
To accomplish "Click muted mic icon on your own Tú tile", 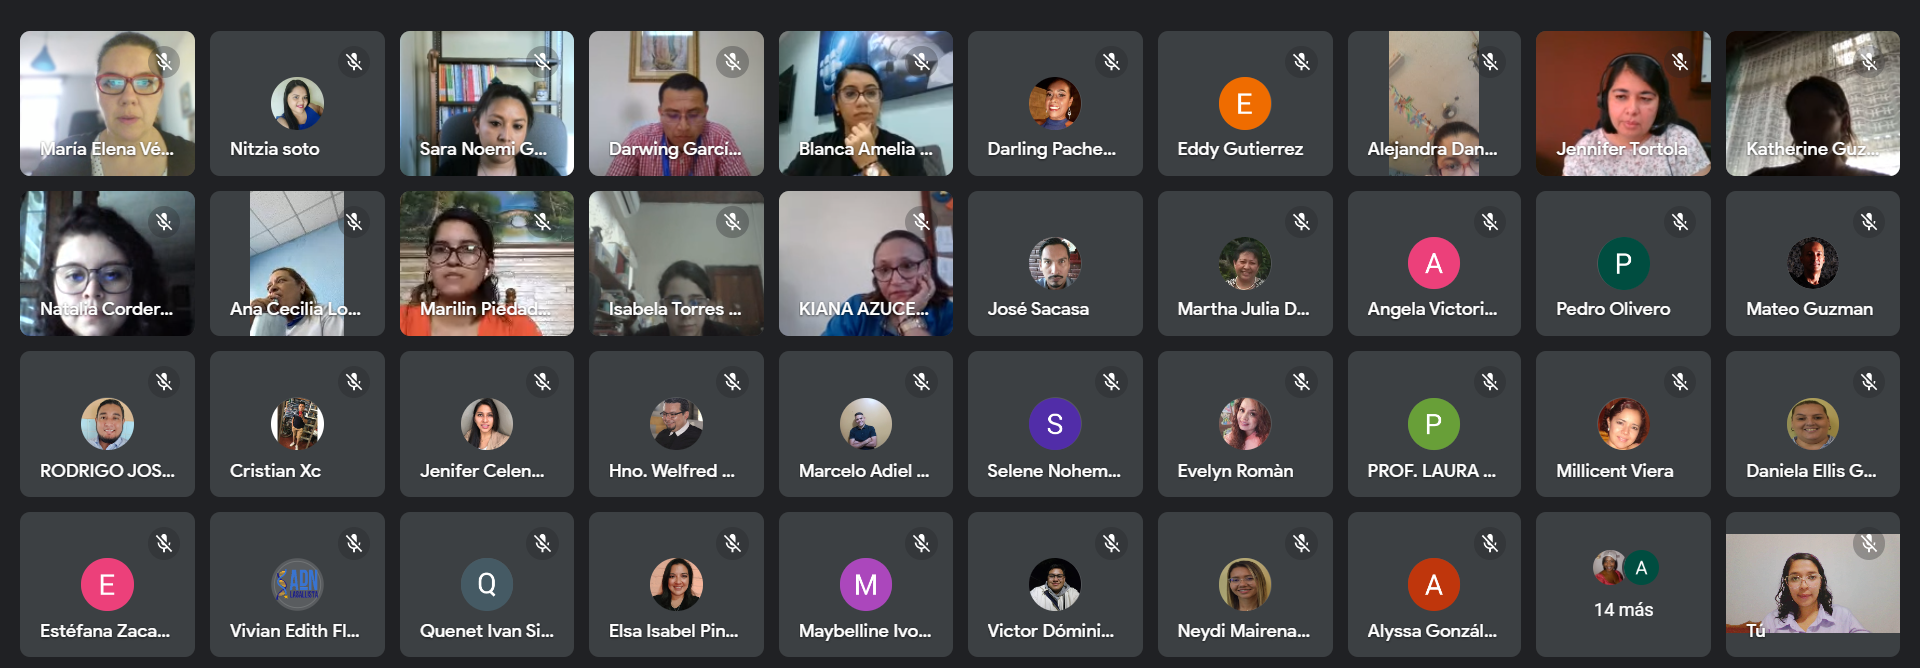I will click(x=1869, y=544).
